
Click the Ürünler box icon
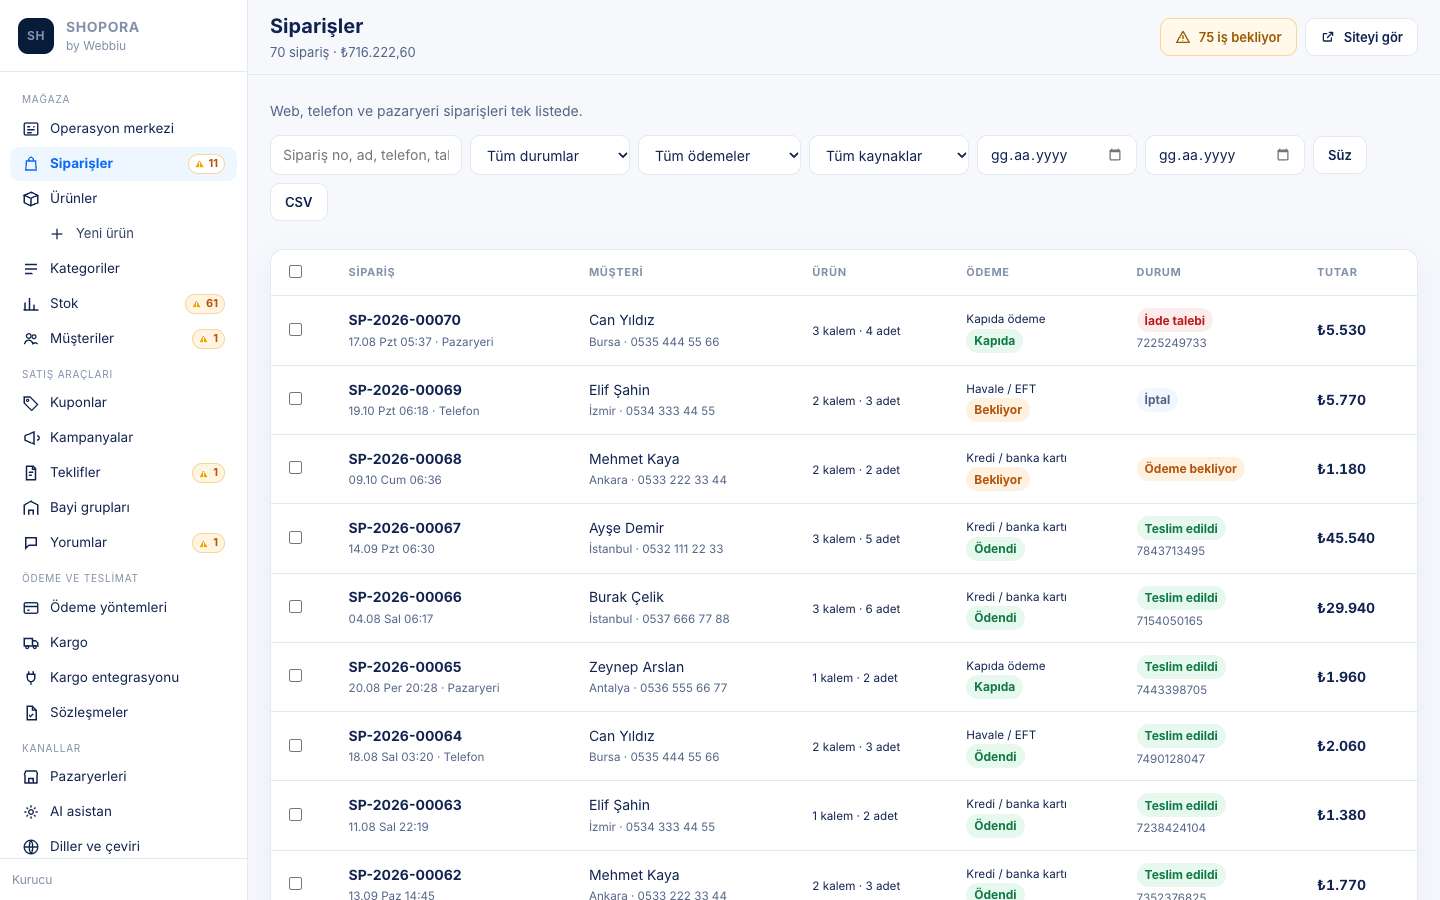[x=31, y=199]
